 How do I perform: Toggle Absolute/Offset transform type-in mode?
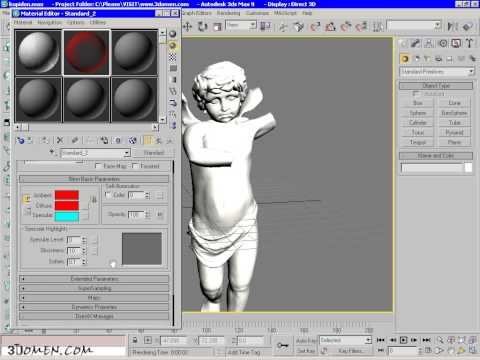148,340
